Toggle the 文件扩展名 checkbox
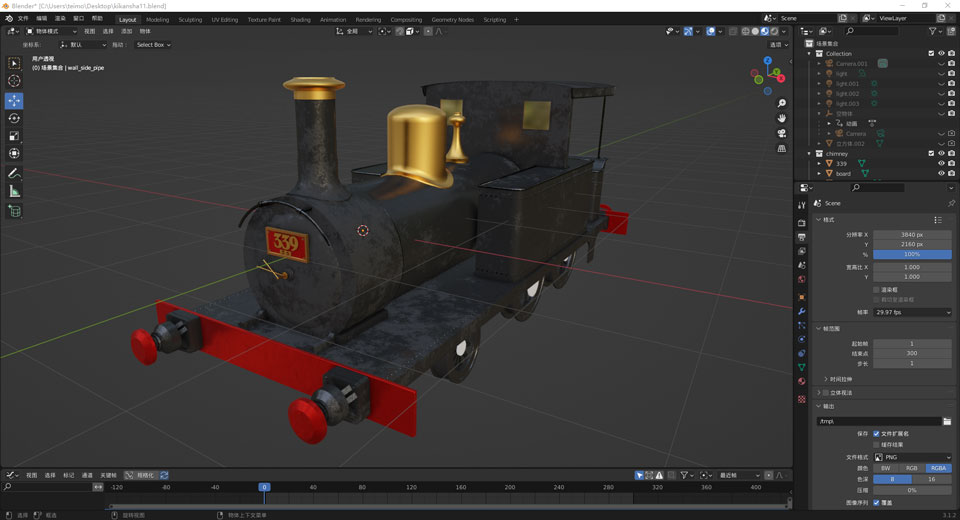 click(x=877, y=434)
